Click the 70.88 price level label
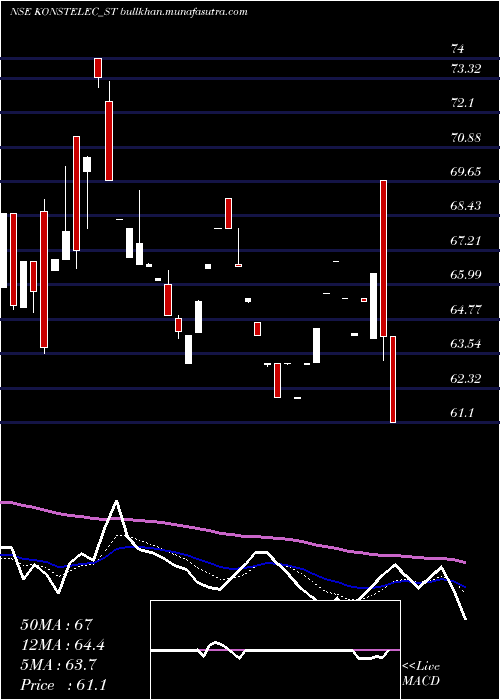The width and height of the screenshot is (500, 700). [x=466, y=138]
